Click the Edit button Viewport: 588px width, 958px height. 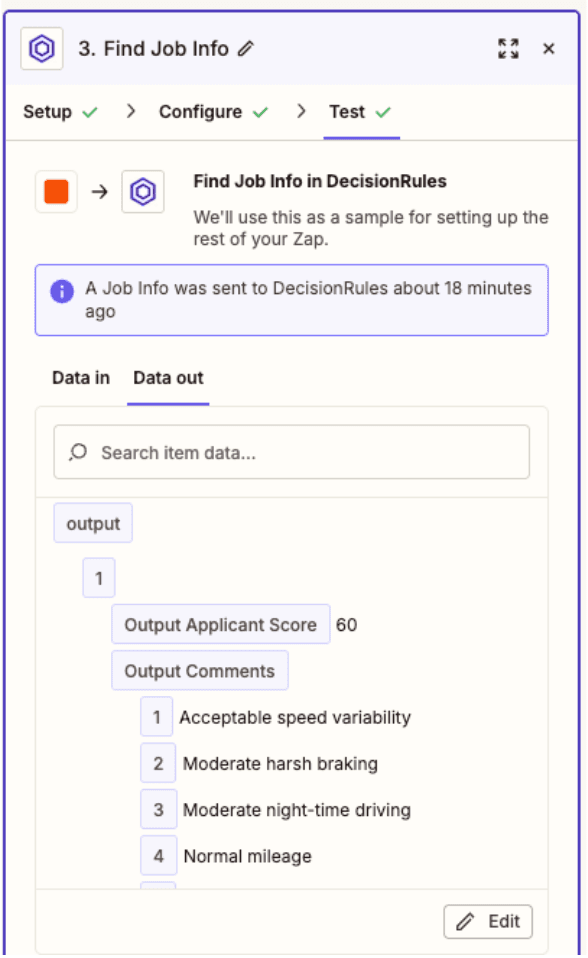pos(488,921)
